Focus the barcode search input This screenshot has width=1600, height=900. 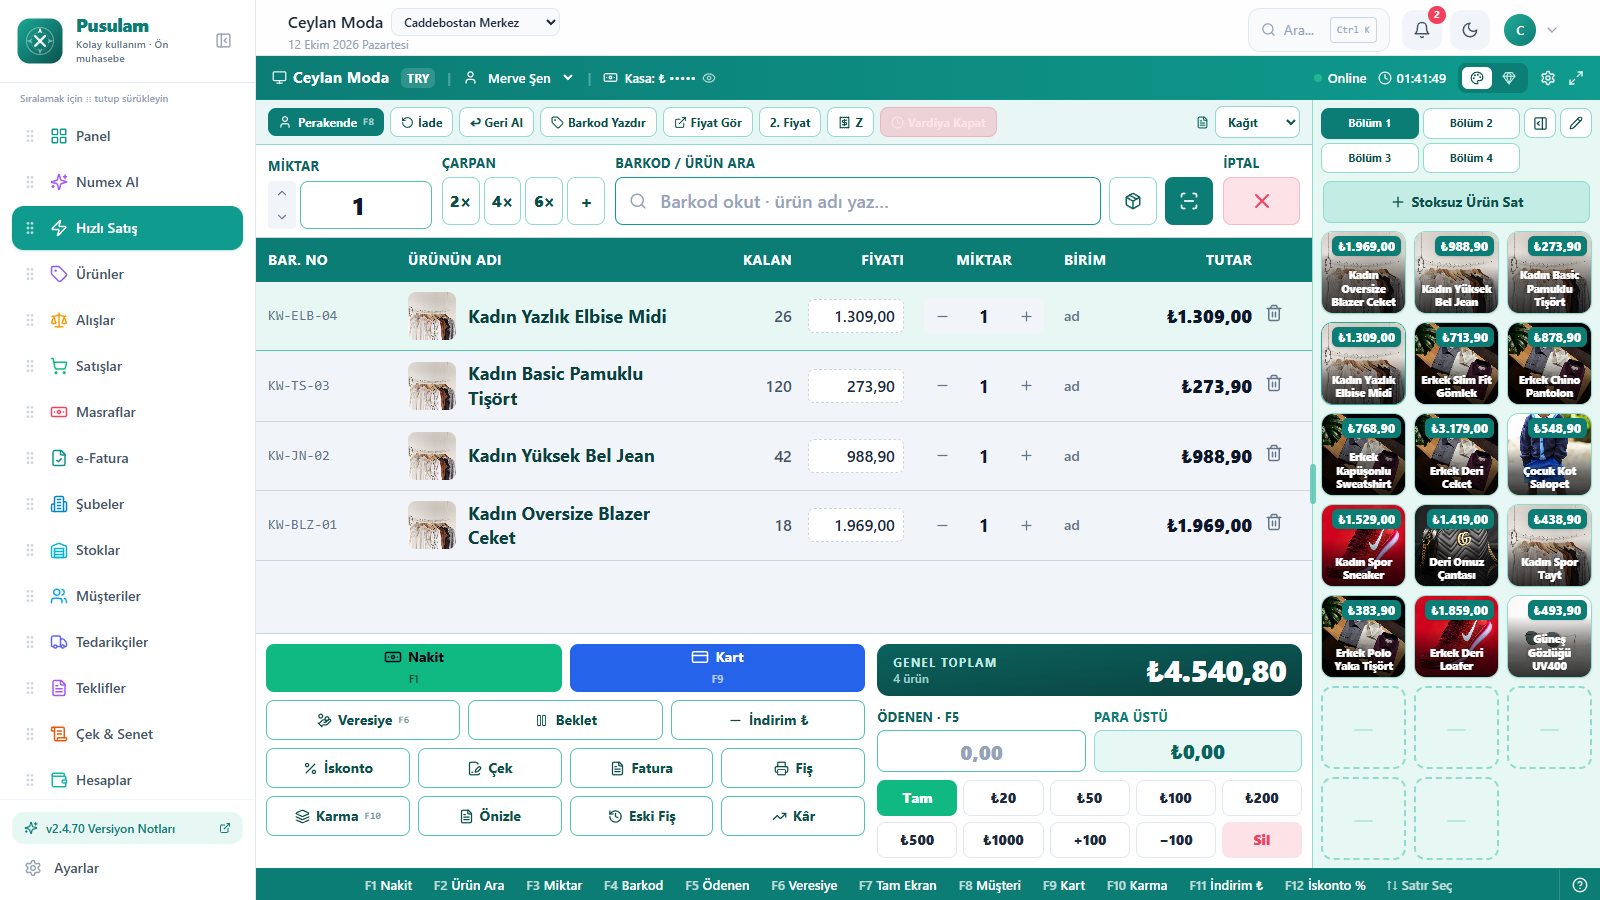(858, 201)
